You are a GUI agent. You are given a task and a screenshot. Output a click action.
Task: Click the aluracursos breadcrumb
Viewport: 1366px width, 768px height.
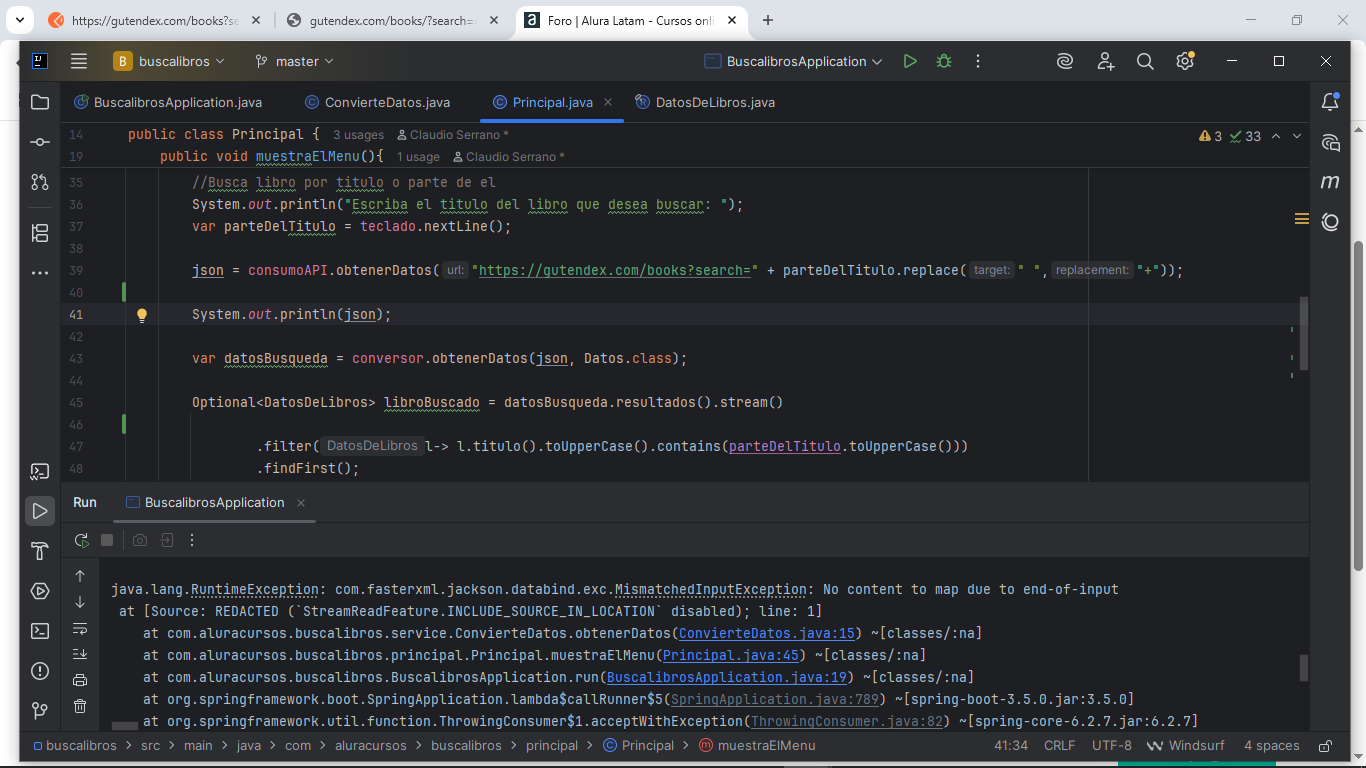click(x=370, y=746)
